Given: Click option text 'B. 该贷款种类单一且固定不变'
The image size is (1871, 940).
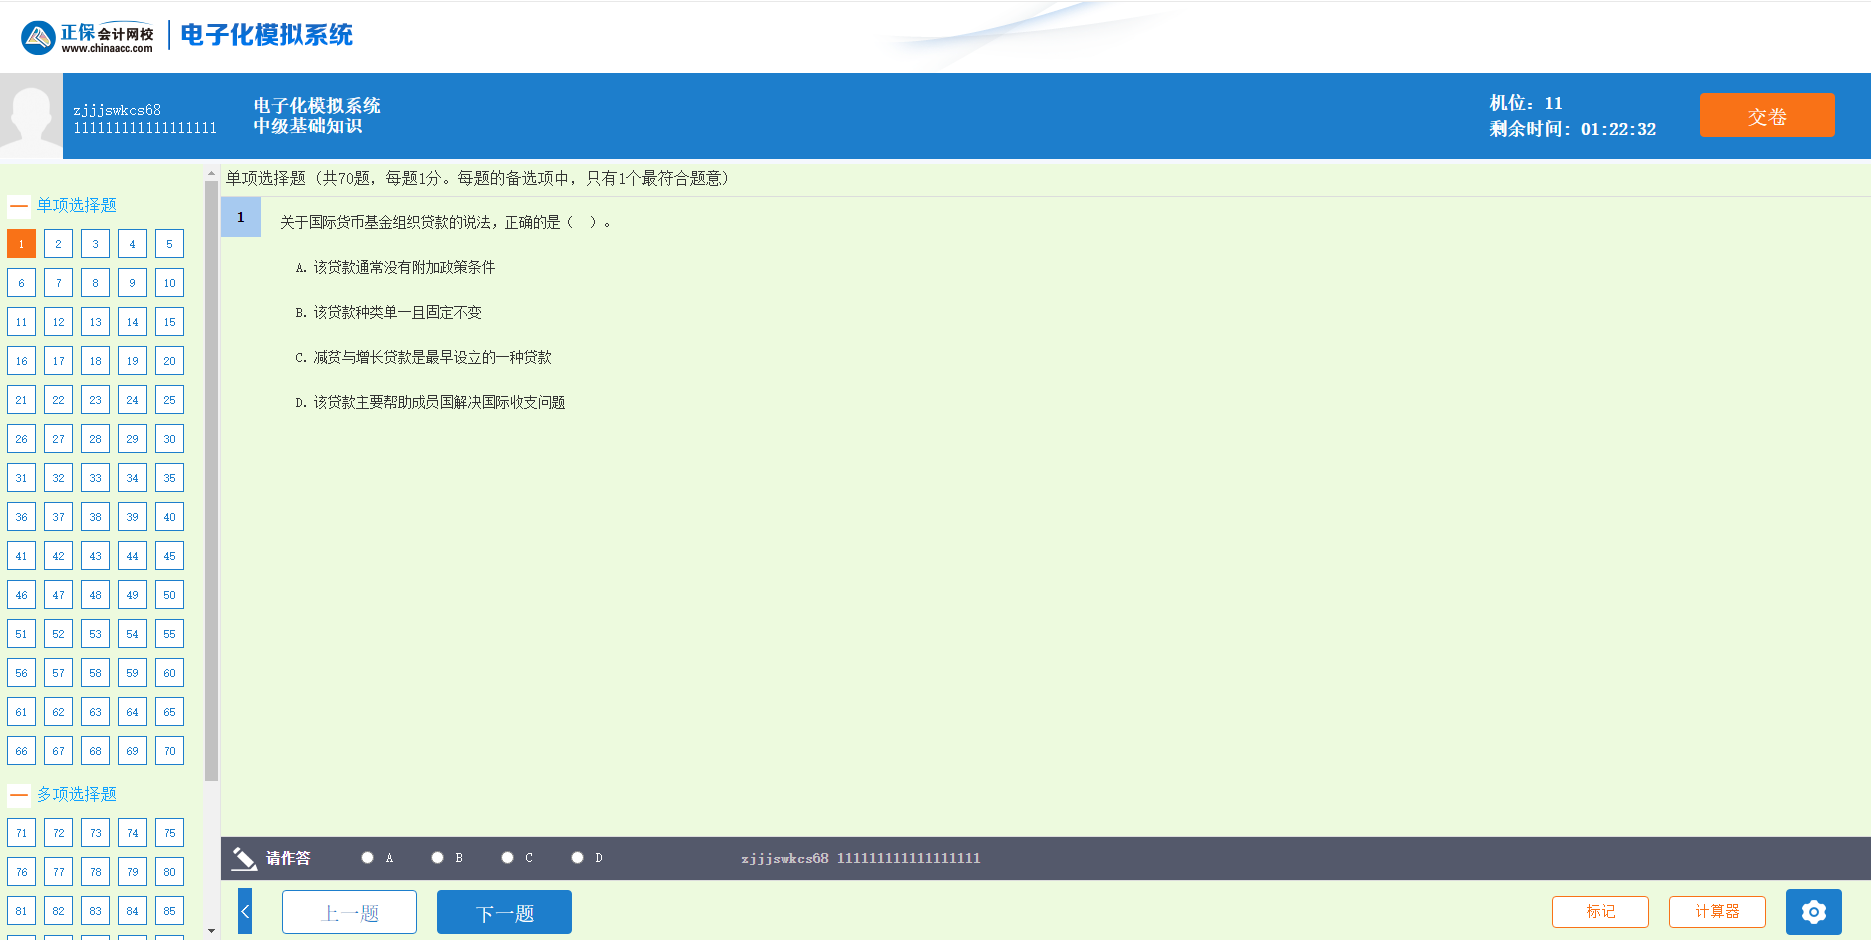Looking at the screenshot, I should [x=388, y=312].
